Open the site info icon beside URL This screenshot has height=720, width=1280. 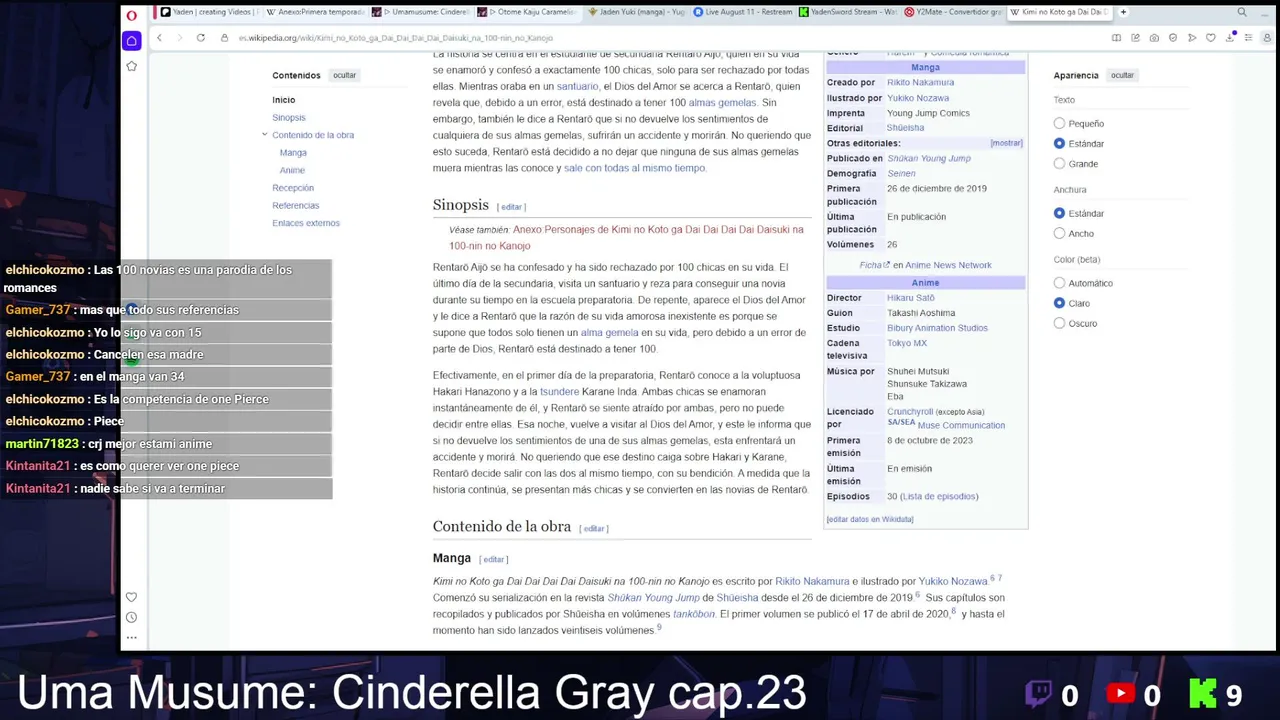(225, 38)
